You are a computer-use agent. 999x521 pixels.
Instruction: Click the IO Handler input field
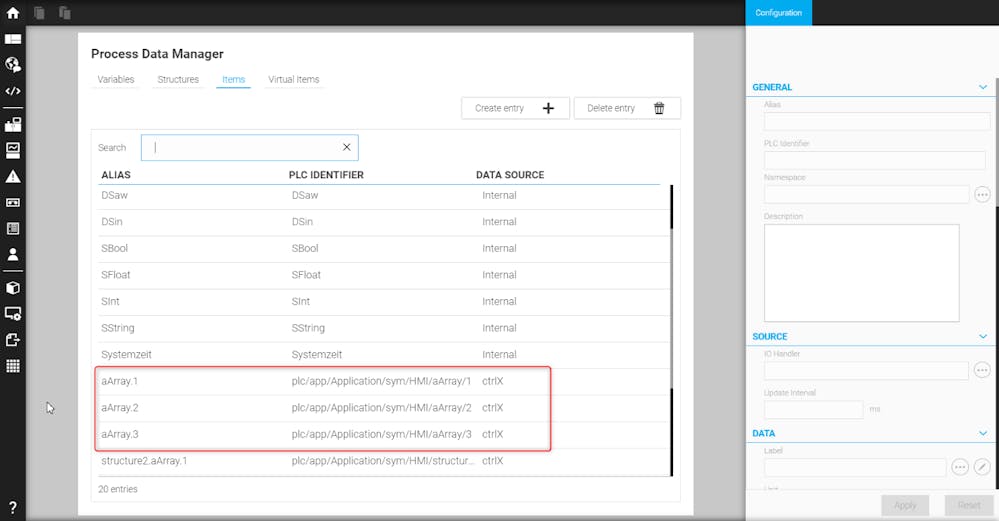[866, 370]
